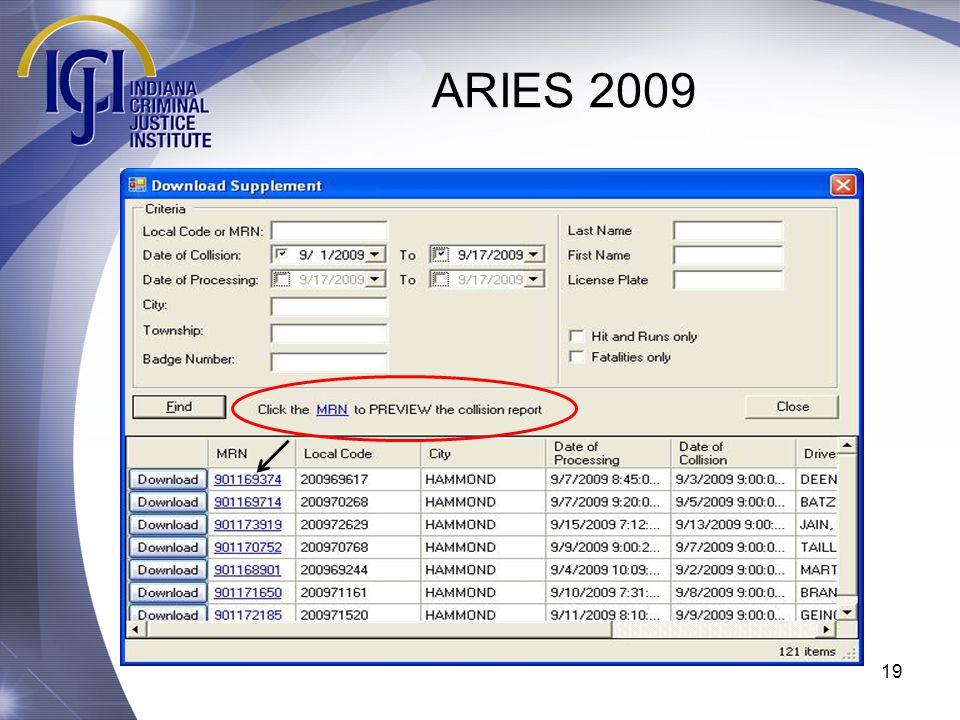Select collision date cell 9/3/2009 9:00
960x720 pixels.
(x=733, y=479)
